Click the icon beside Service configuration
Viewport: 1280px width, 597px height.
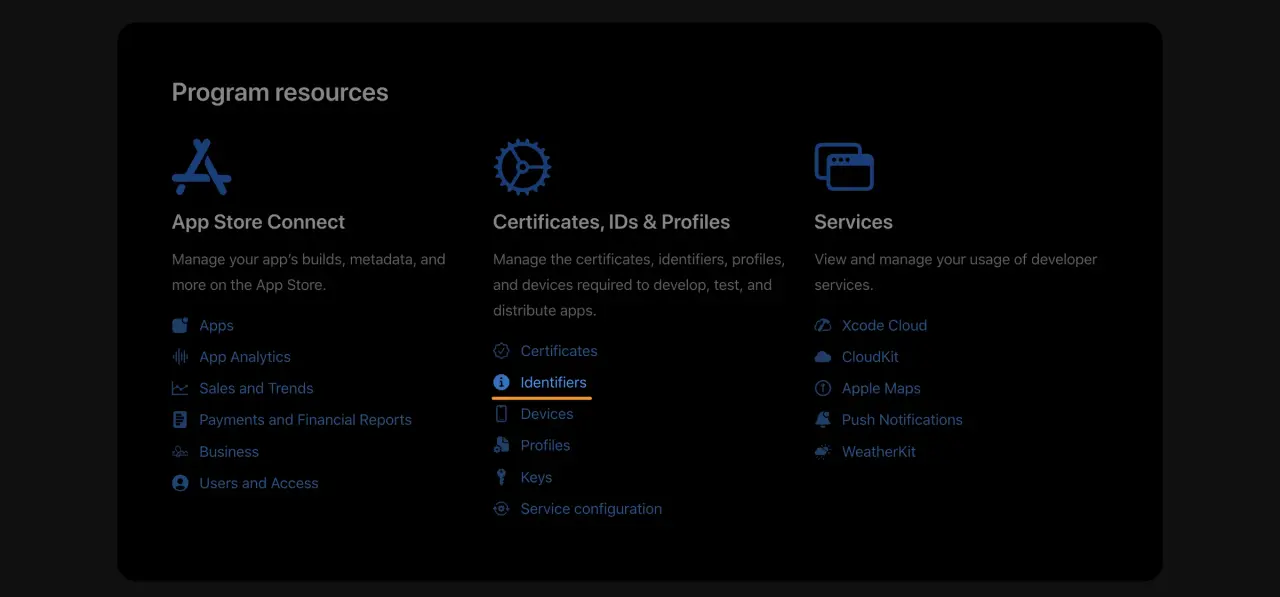tap(501, 509)
